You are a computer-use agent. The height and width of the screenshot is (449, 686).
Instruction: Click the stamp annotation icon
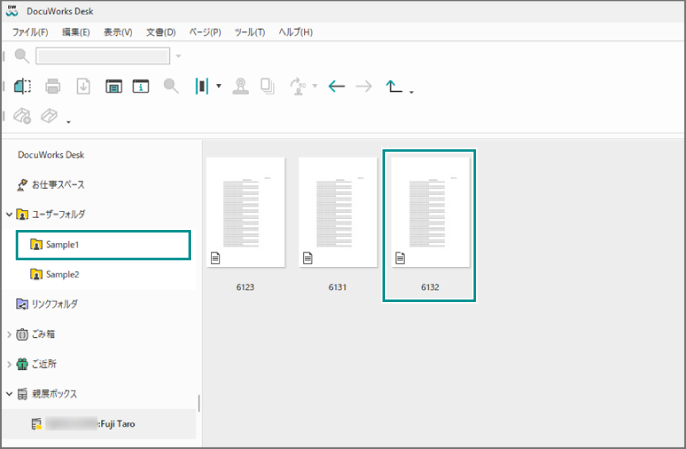click(240, 87)
